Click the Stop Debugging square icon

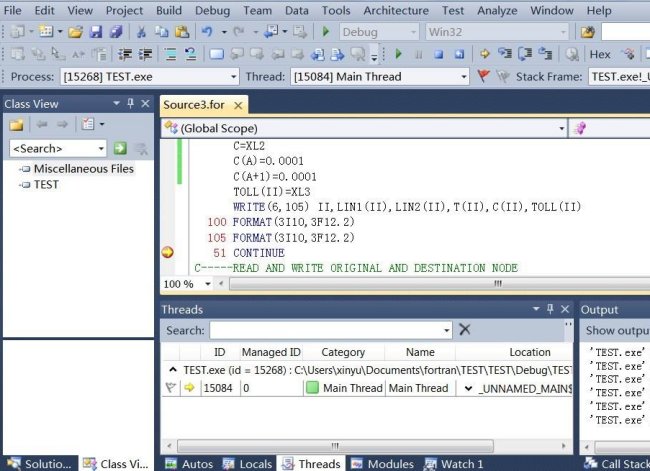[439, 54]
